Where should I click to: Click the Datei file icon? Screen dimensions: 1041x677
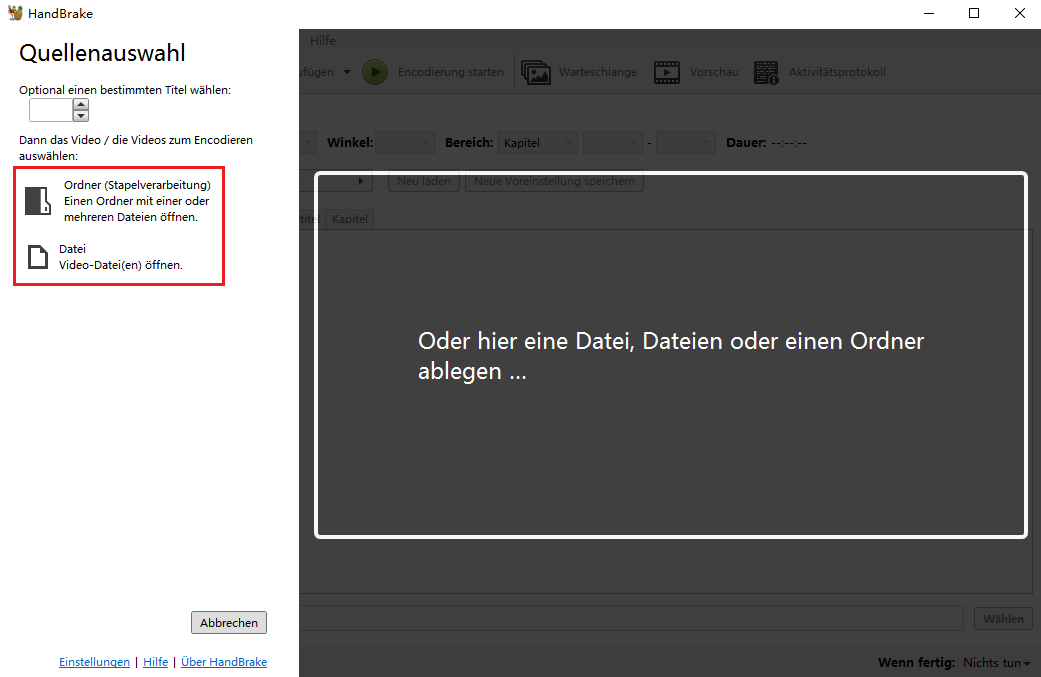37,257
